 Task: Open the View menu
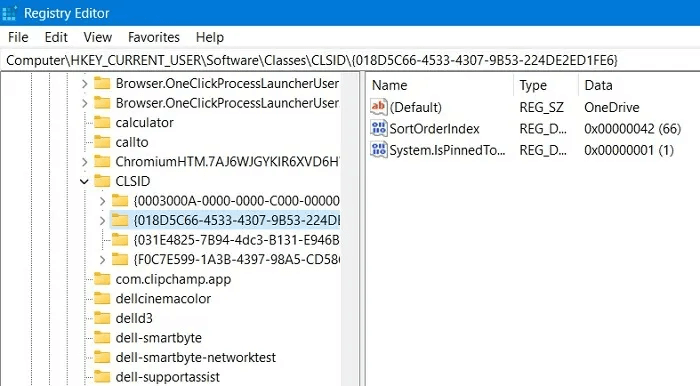click(x=97, y=37)
